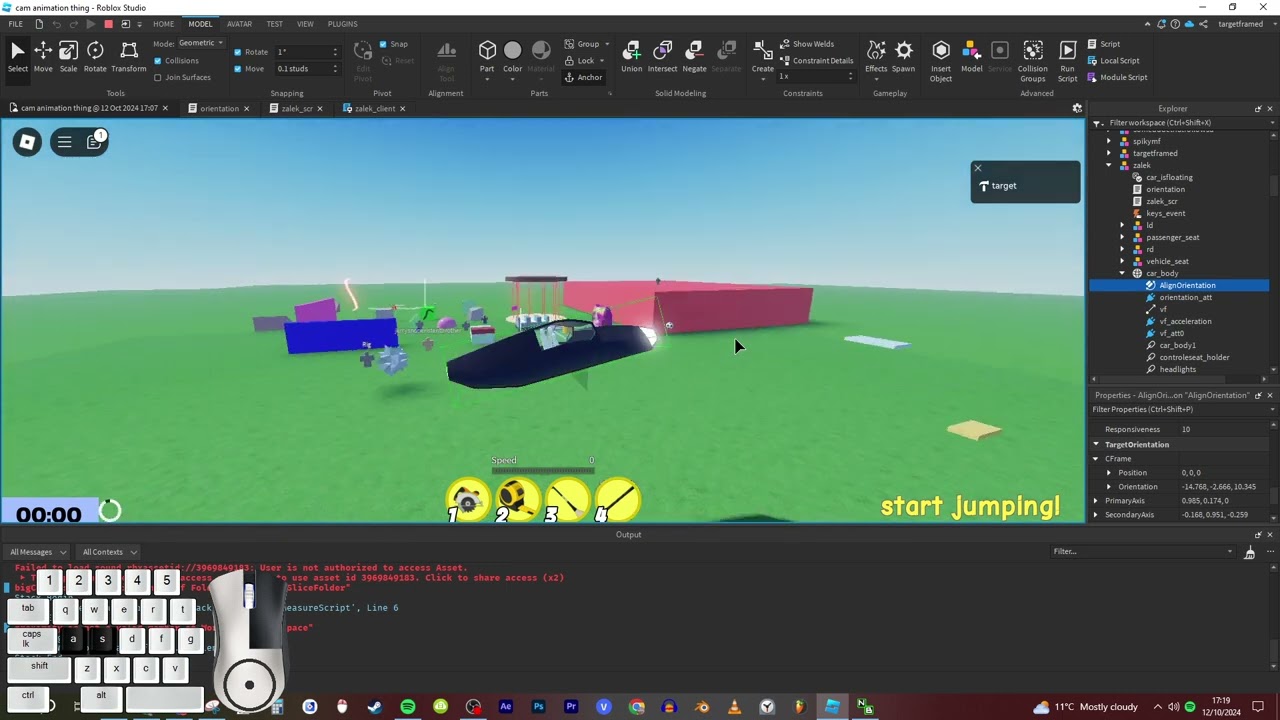Open the orientation script tab
This screenshot has height=720, width=1280.
tap(219, 108)
